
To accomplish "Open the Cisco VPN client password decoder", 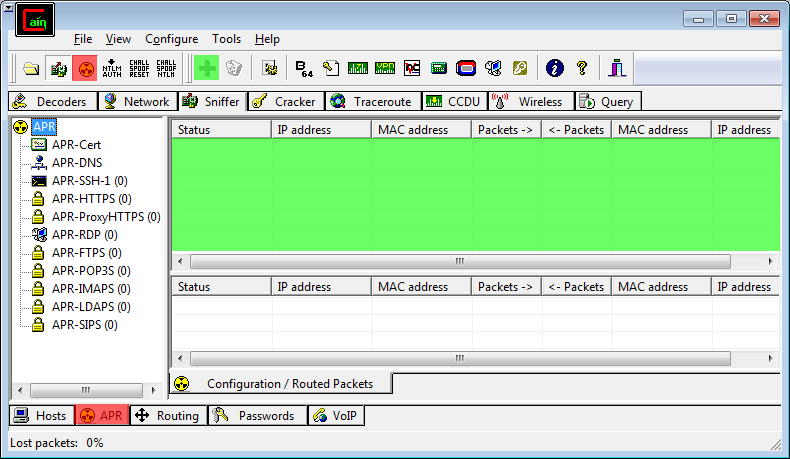I will tap(385, 68).
